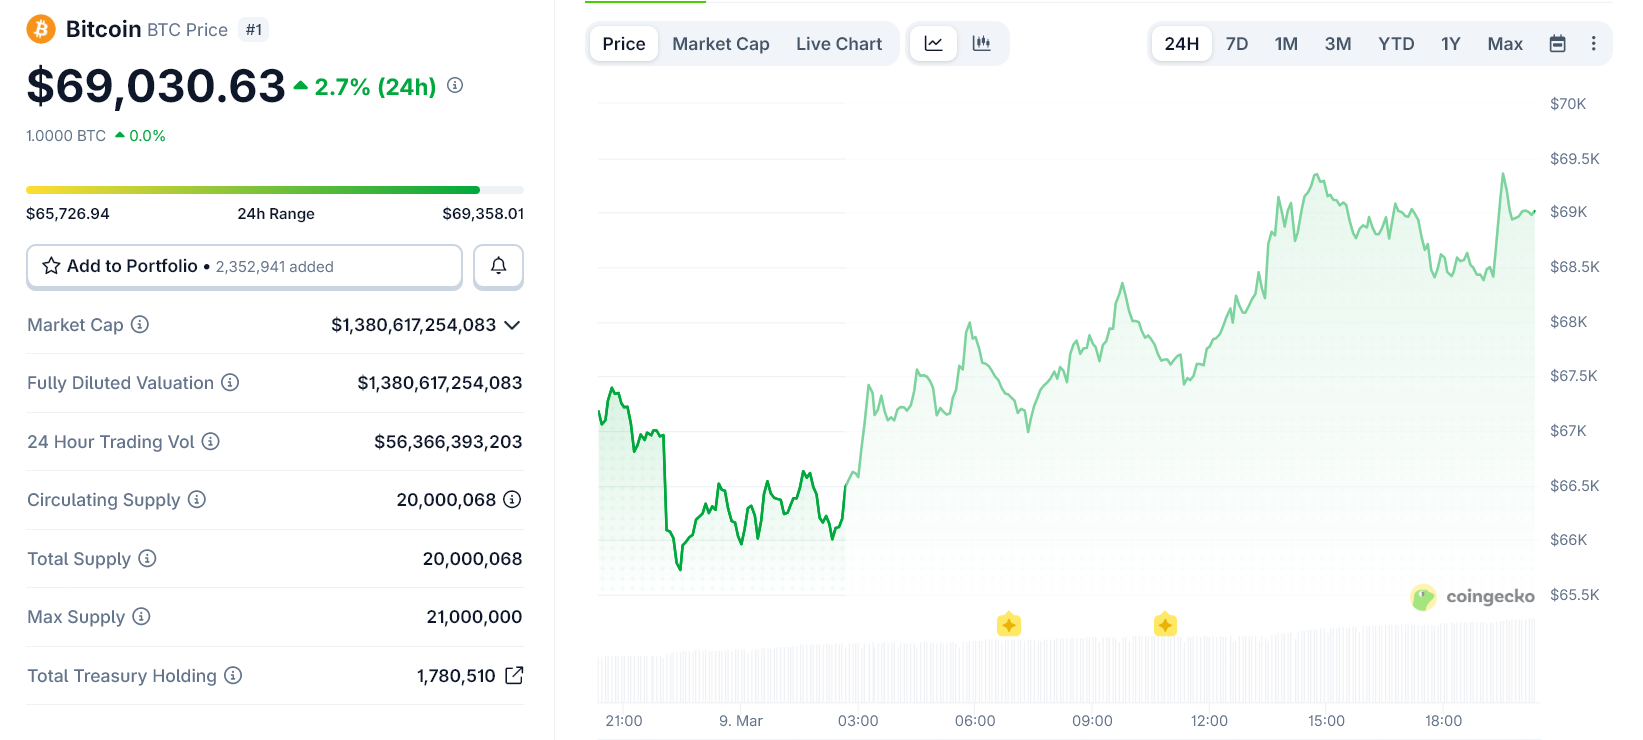The image size is (1643, 740).
Task: Click info icon next to Market Cap
Action: tap(140, 324)
